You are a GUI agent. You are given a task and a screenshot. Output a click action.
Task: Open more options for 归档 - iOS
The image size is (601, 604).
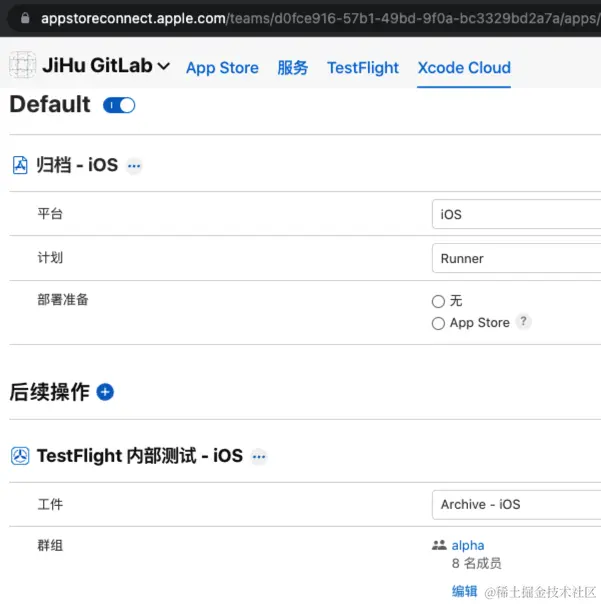point(134,166)
